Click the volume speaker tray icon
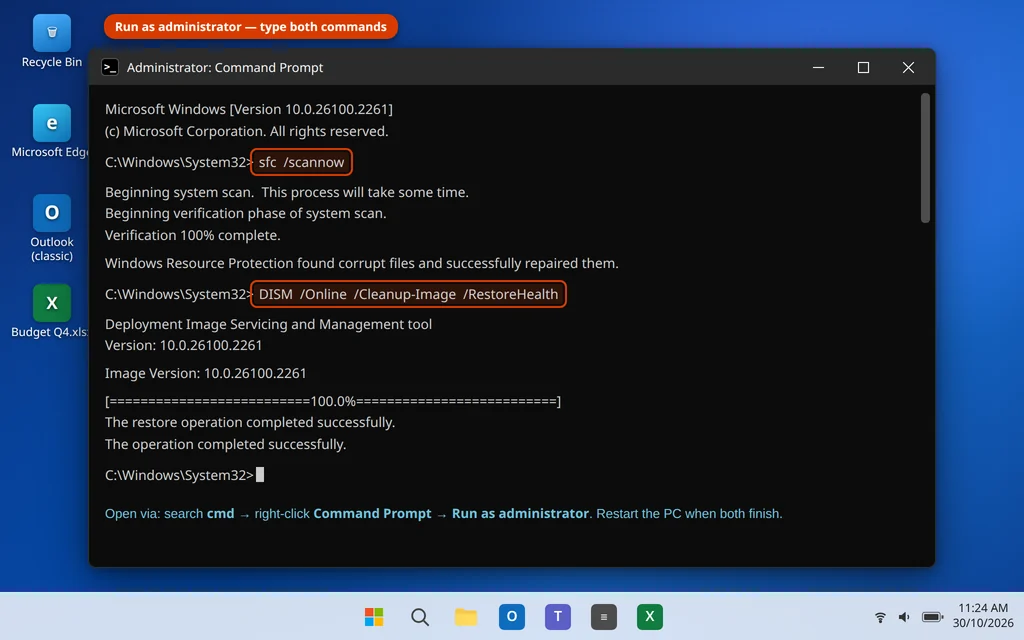Image resolution: width=1024 pixels, height=640 pixels. click(x=904, y=616)
